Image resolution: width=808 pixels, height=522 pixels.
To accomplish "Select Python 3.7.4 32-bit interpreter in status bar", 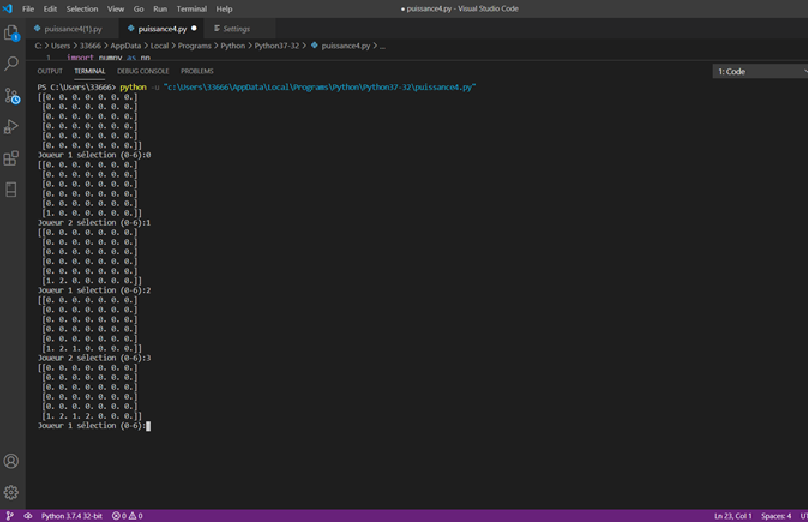I will (71, 516).
